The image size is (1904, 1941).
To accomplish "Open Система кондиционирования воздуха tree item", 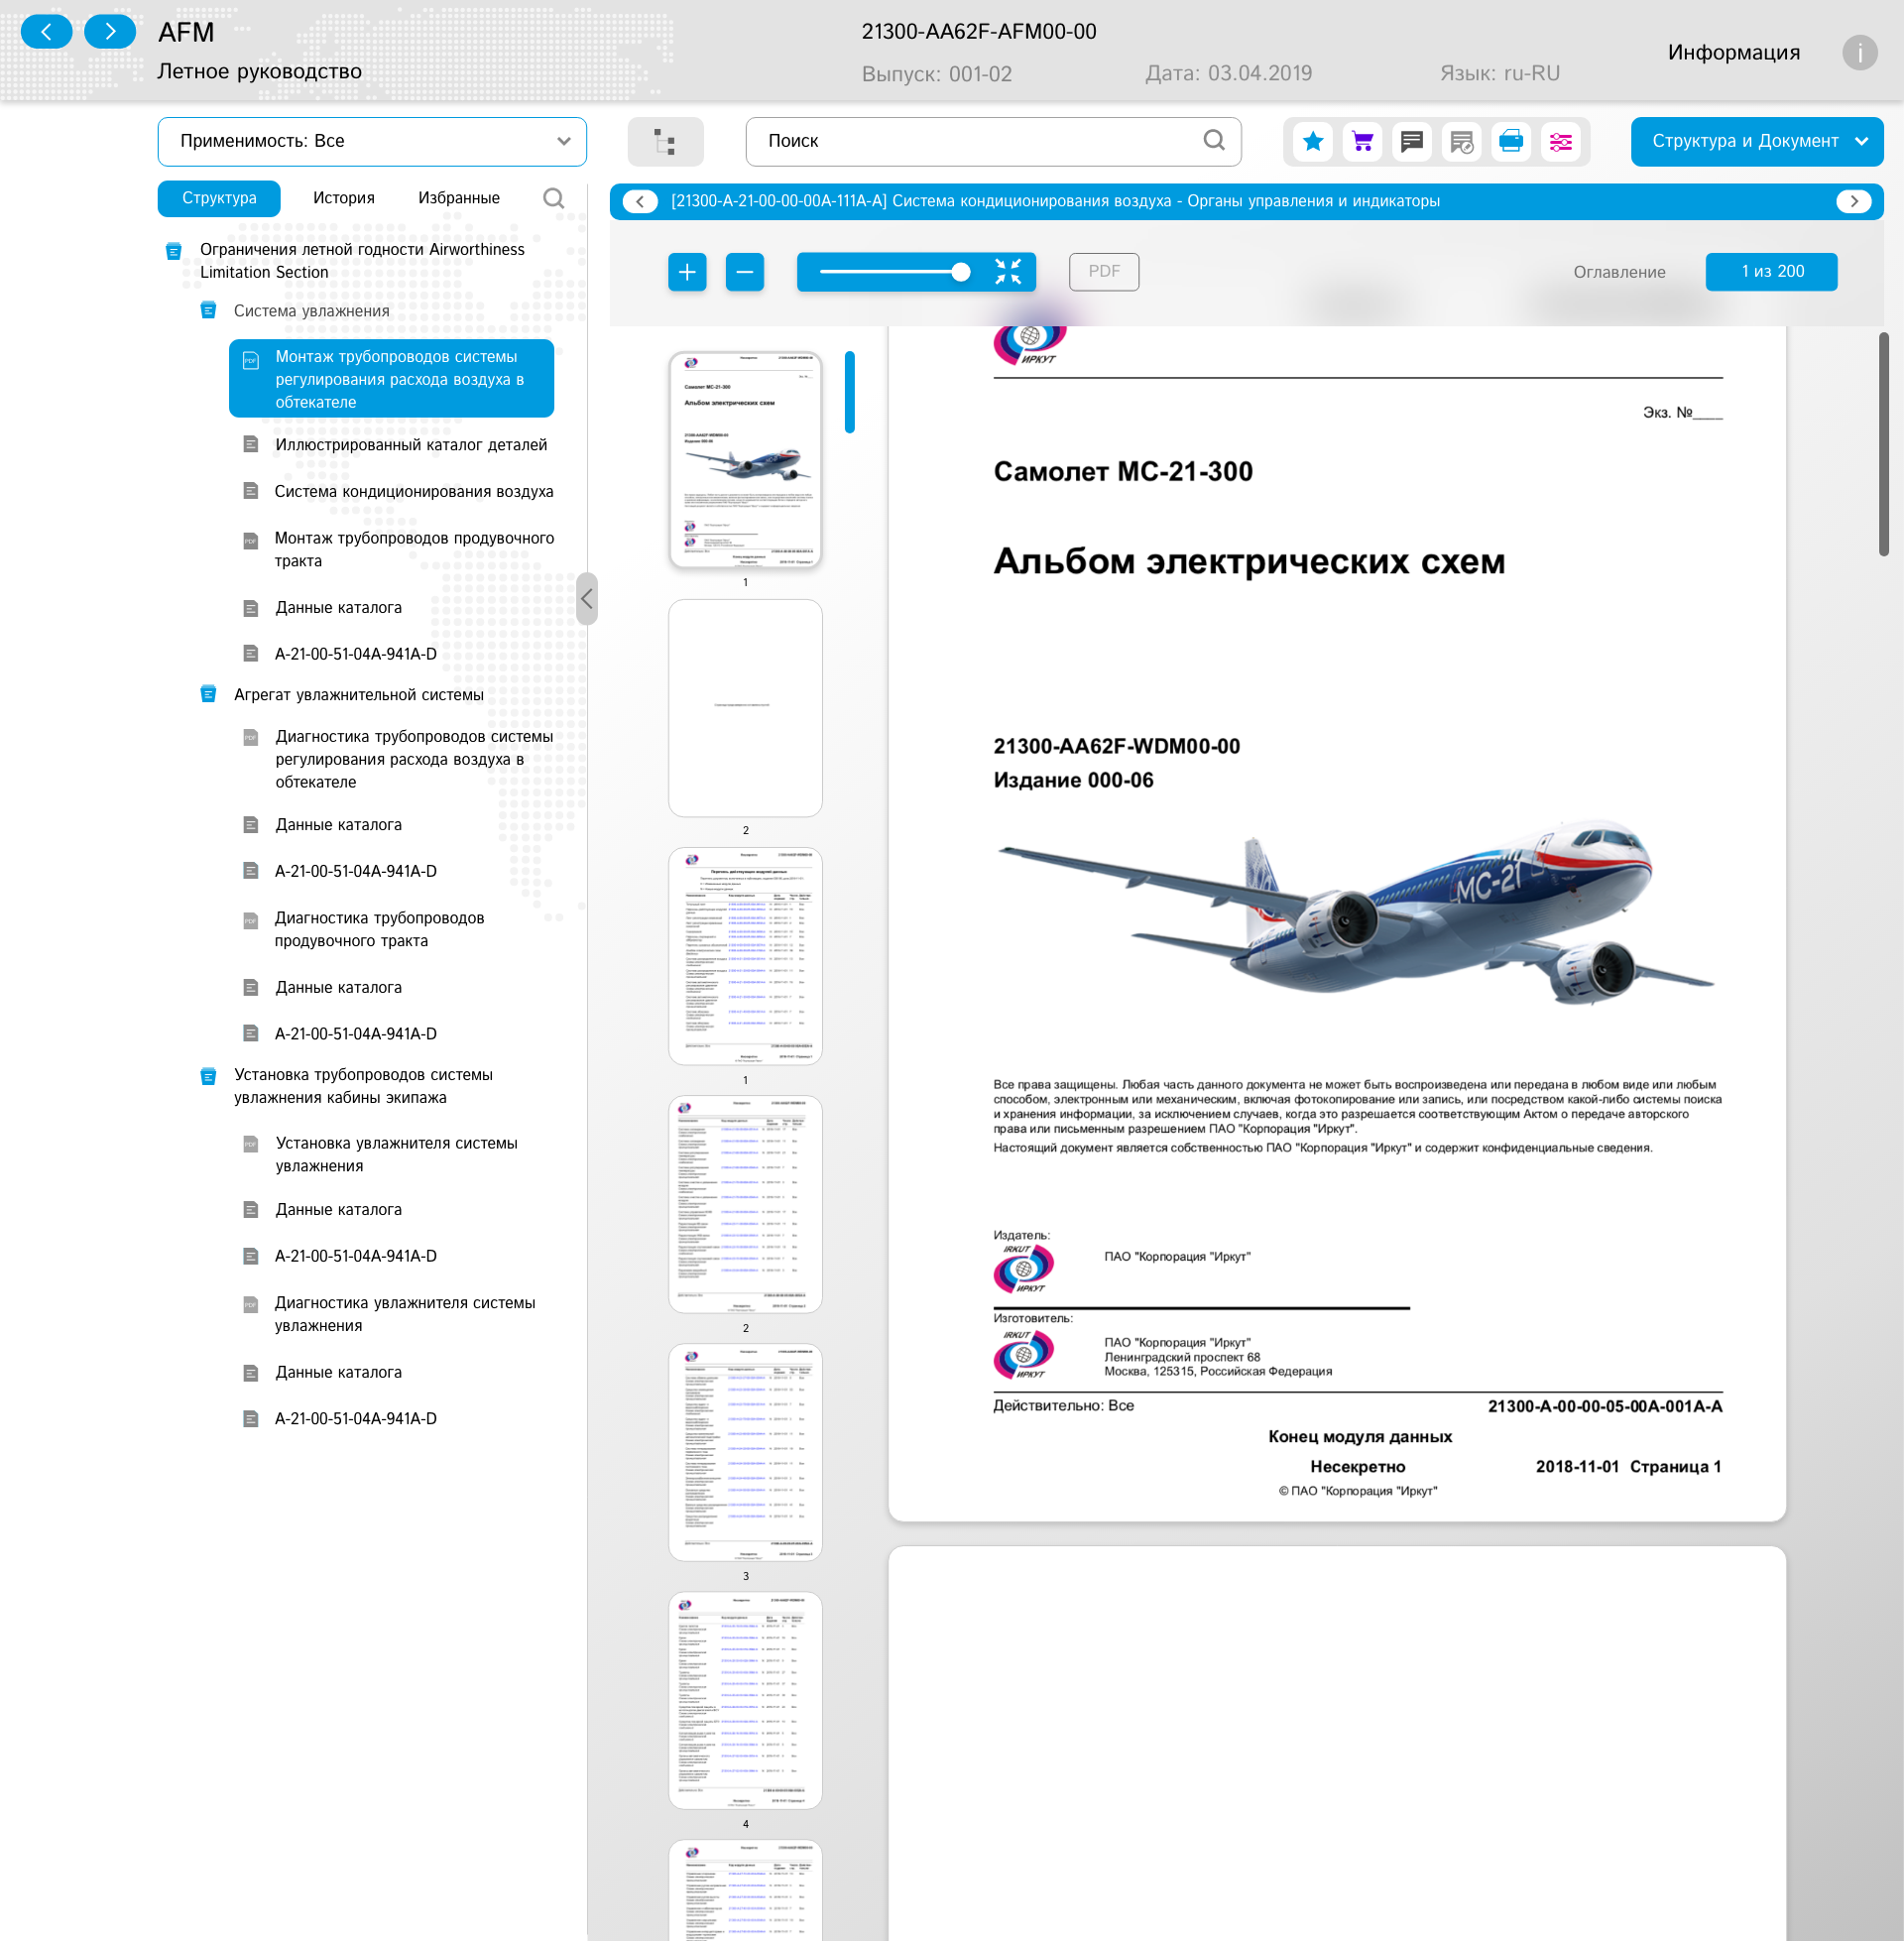I will (414, 491).
